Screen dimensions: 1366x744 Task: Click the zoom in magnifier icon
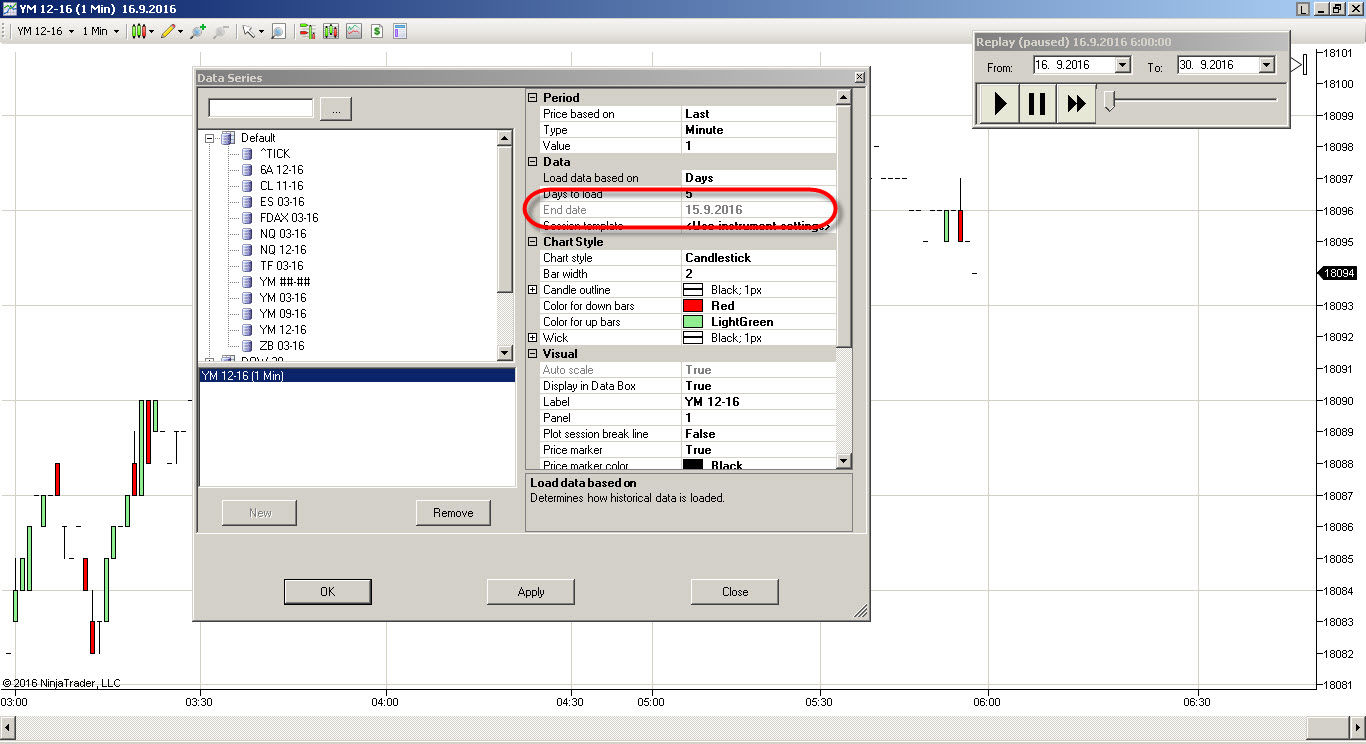[198, 31]
